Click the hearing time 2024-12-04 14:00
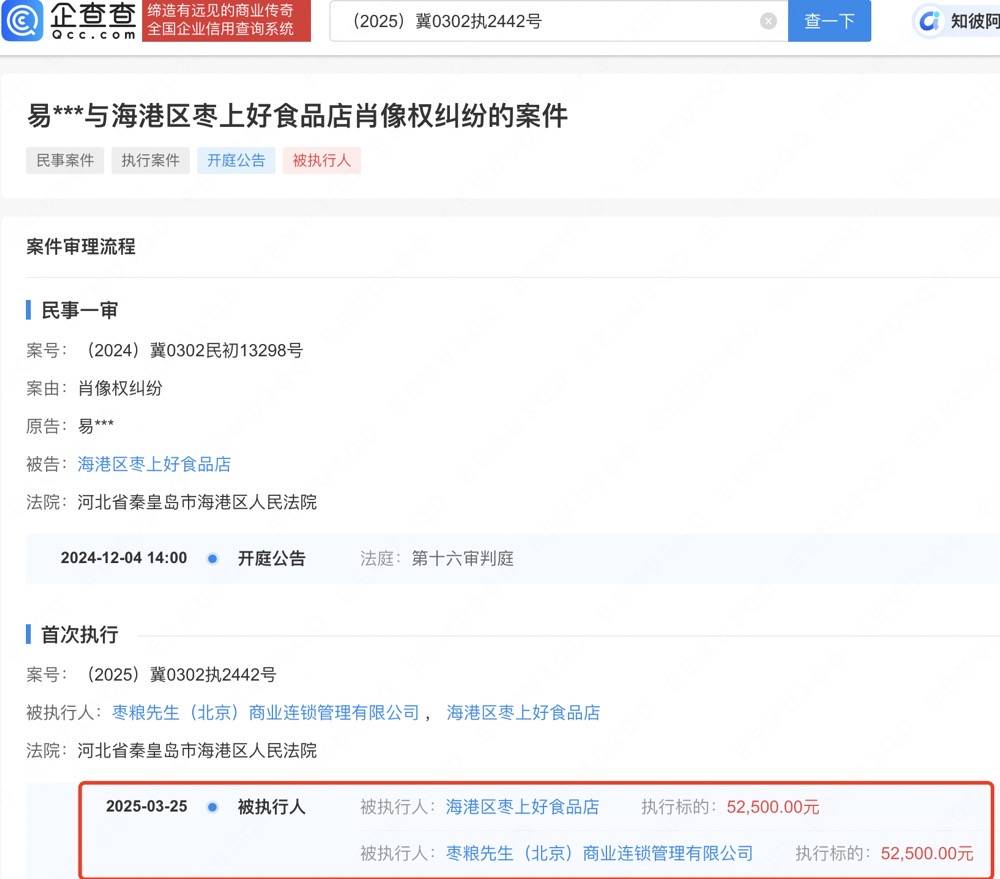This screenshot has width=1000, height=879. point(124,558)
